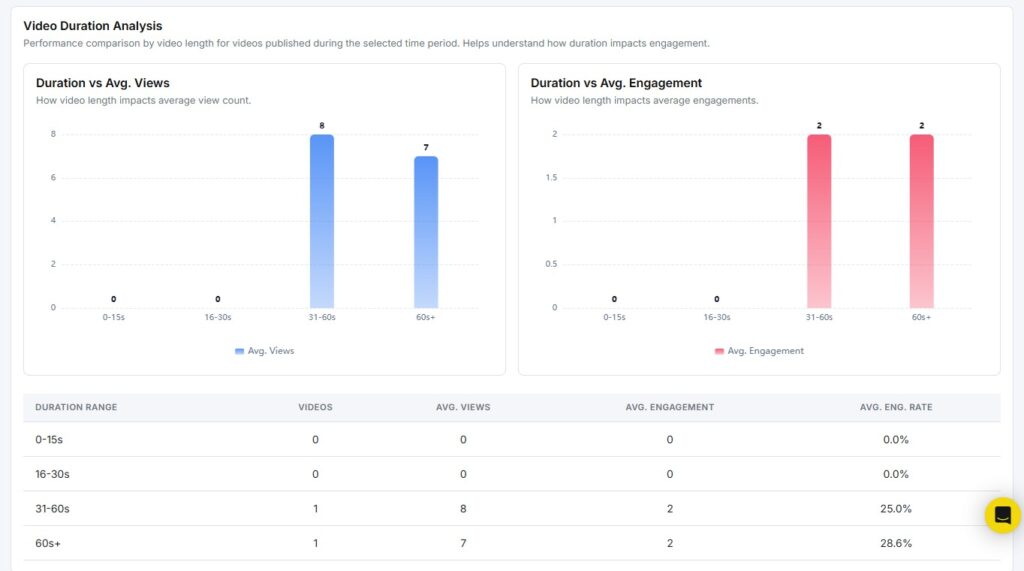
Task: Click the blue 60s+ bar in Avg. Views chart
Action: tap(426, 232)
